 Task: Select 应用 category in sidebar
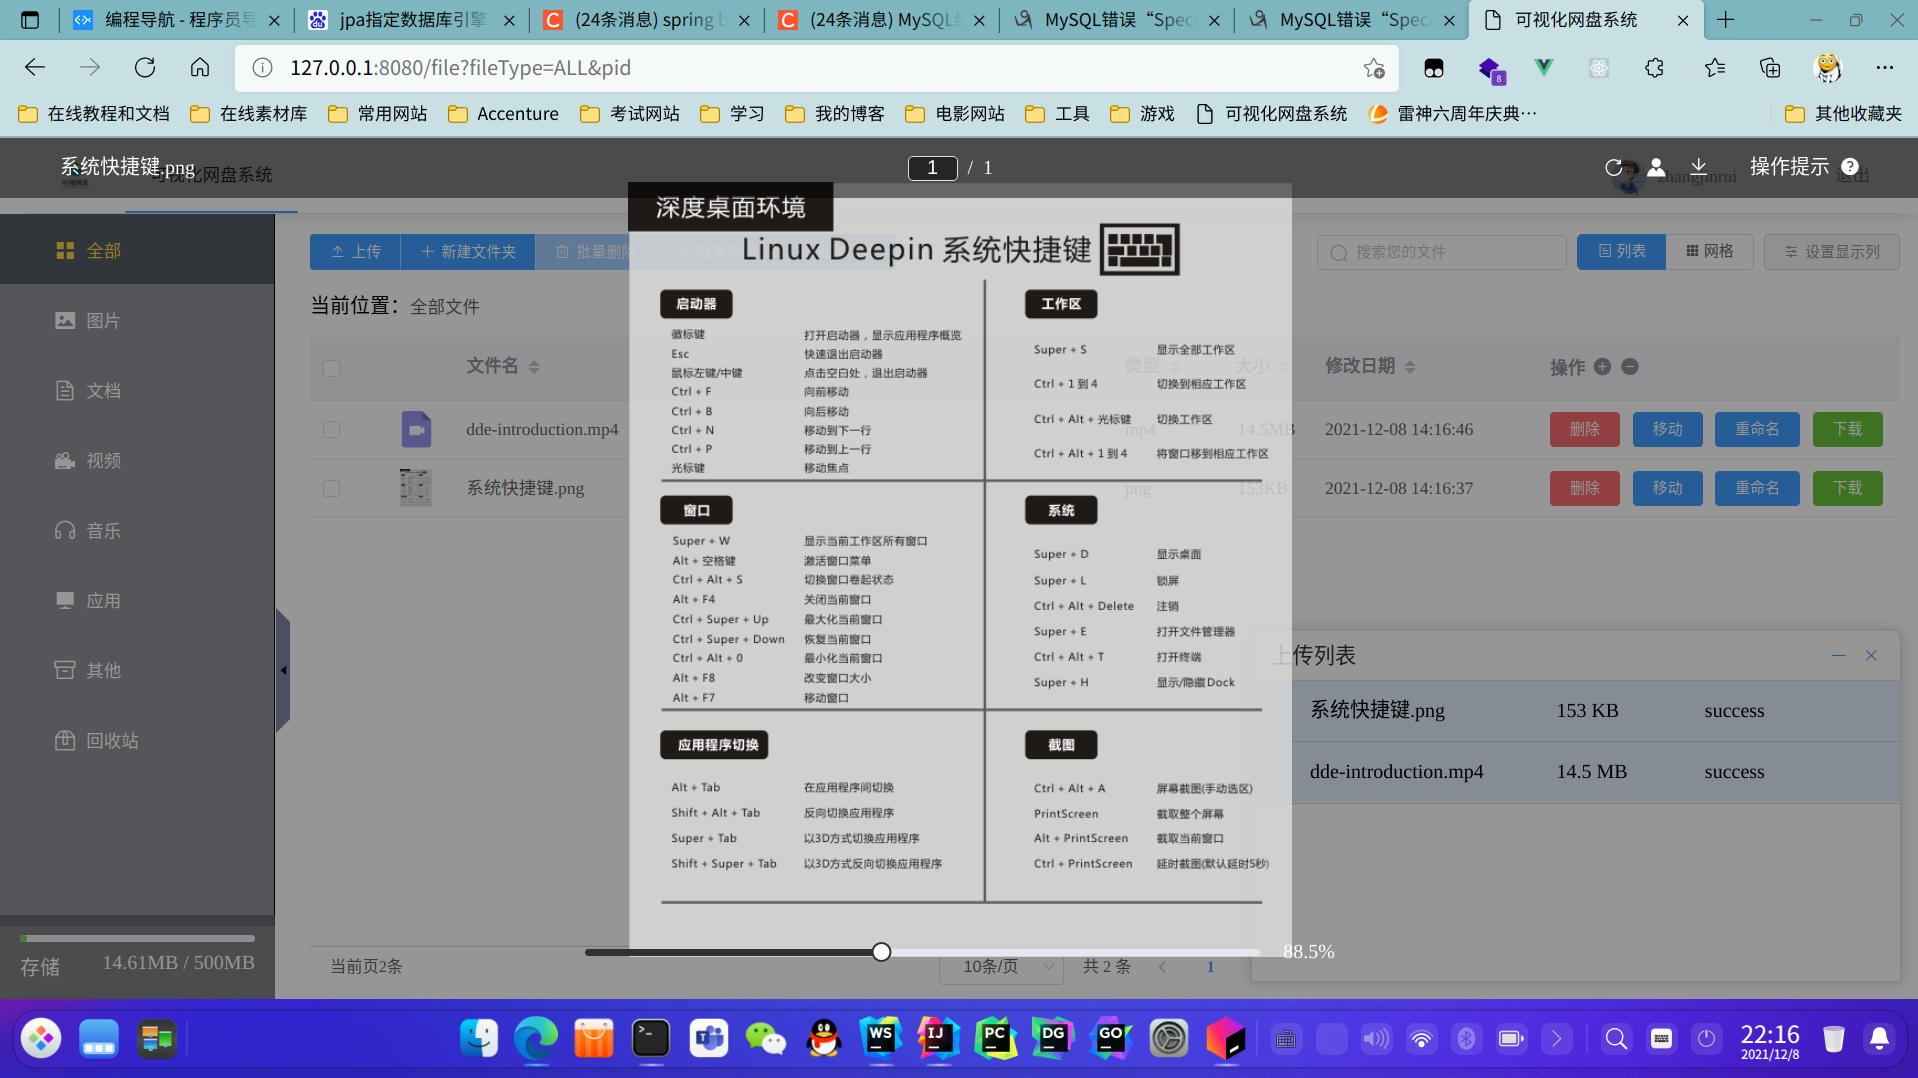click(137, 600)
